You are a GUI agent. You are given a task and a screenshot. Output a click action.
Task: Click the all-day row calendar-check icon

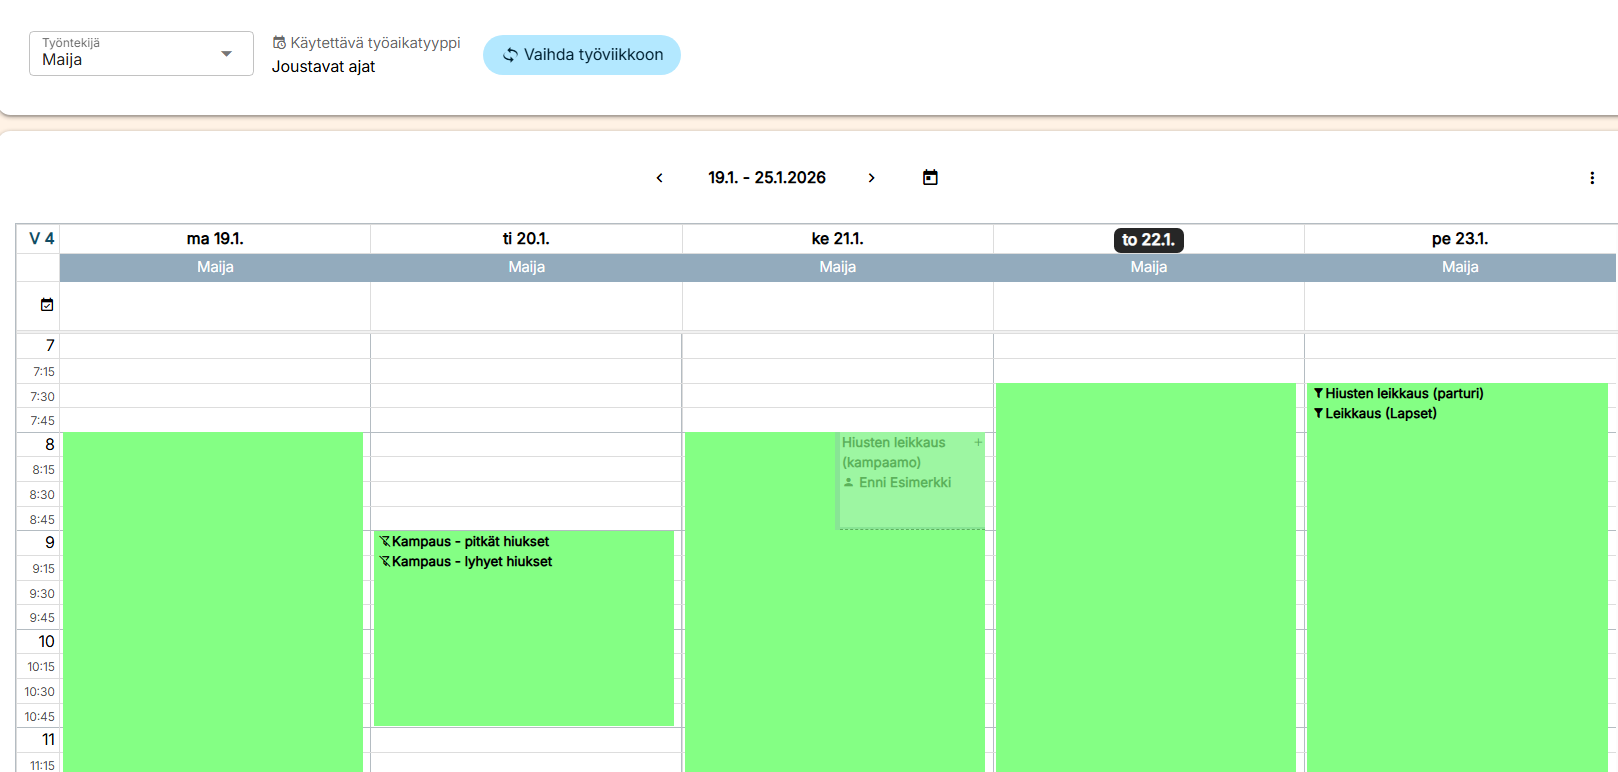pyautogui.click(x=47, y=305)
